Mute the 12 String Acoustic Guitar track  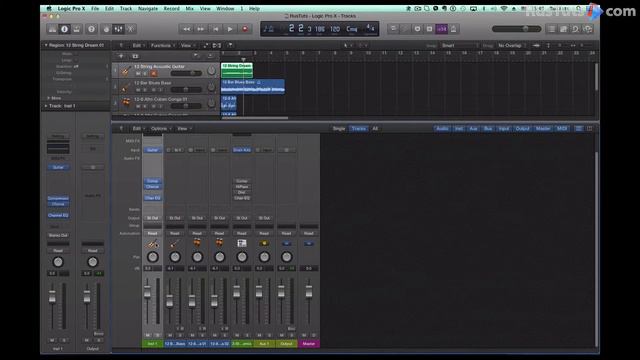click(x=138, y=73)
